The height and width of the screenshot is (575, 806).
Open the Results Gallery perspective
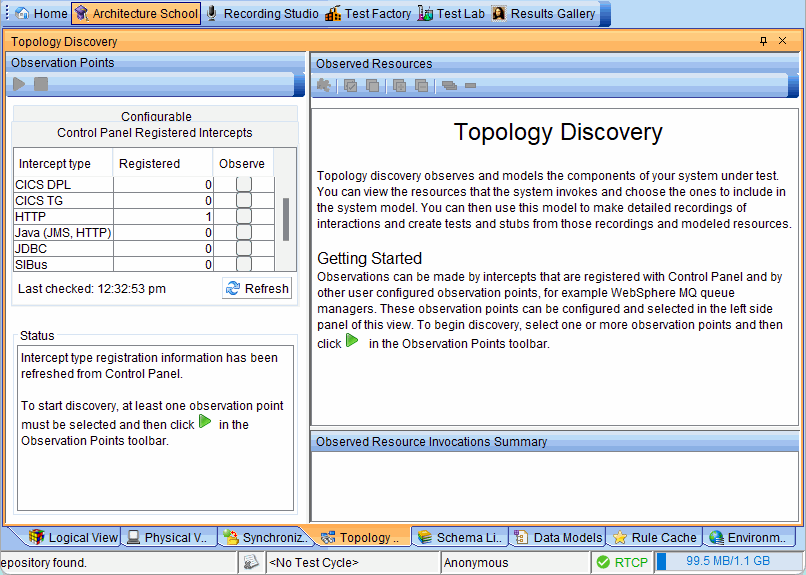pyautogui.click(x=544, y=13)
